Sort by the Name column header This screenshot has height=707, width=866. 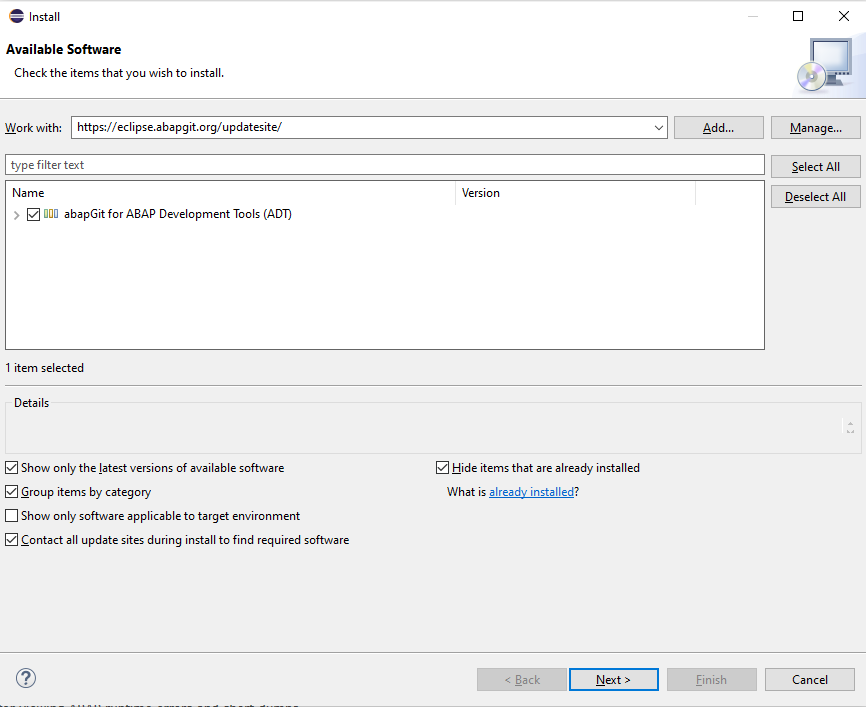(x=230, y=193)
